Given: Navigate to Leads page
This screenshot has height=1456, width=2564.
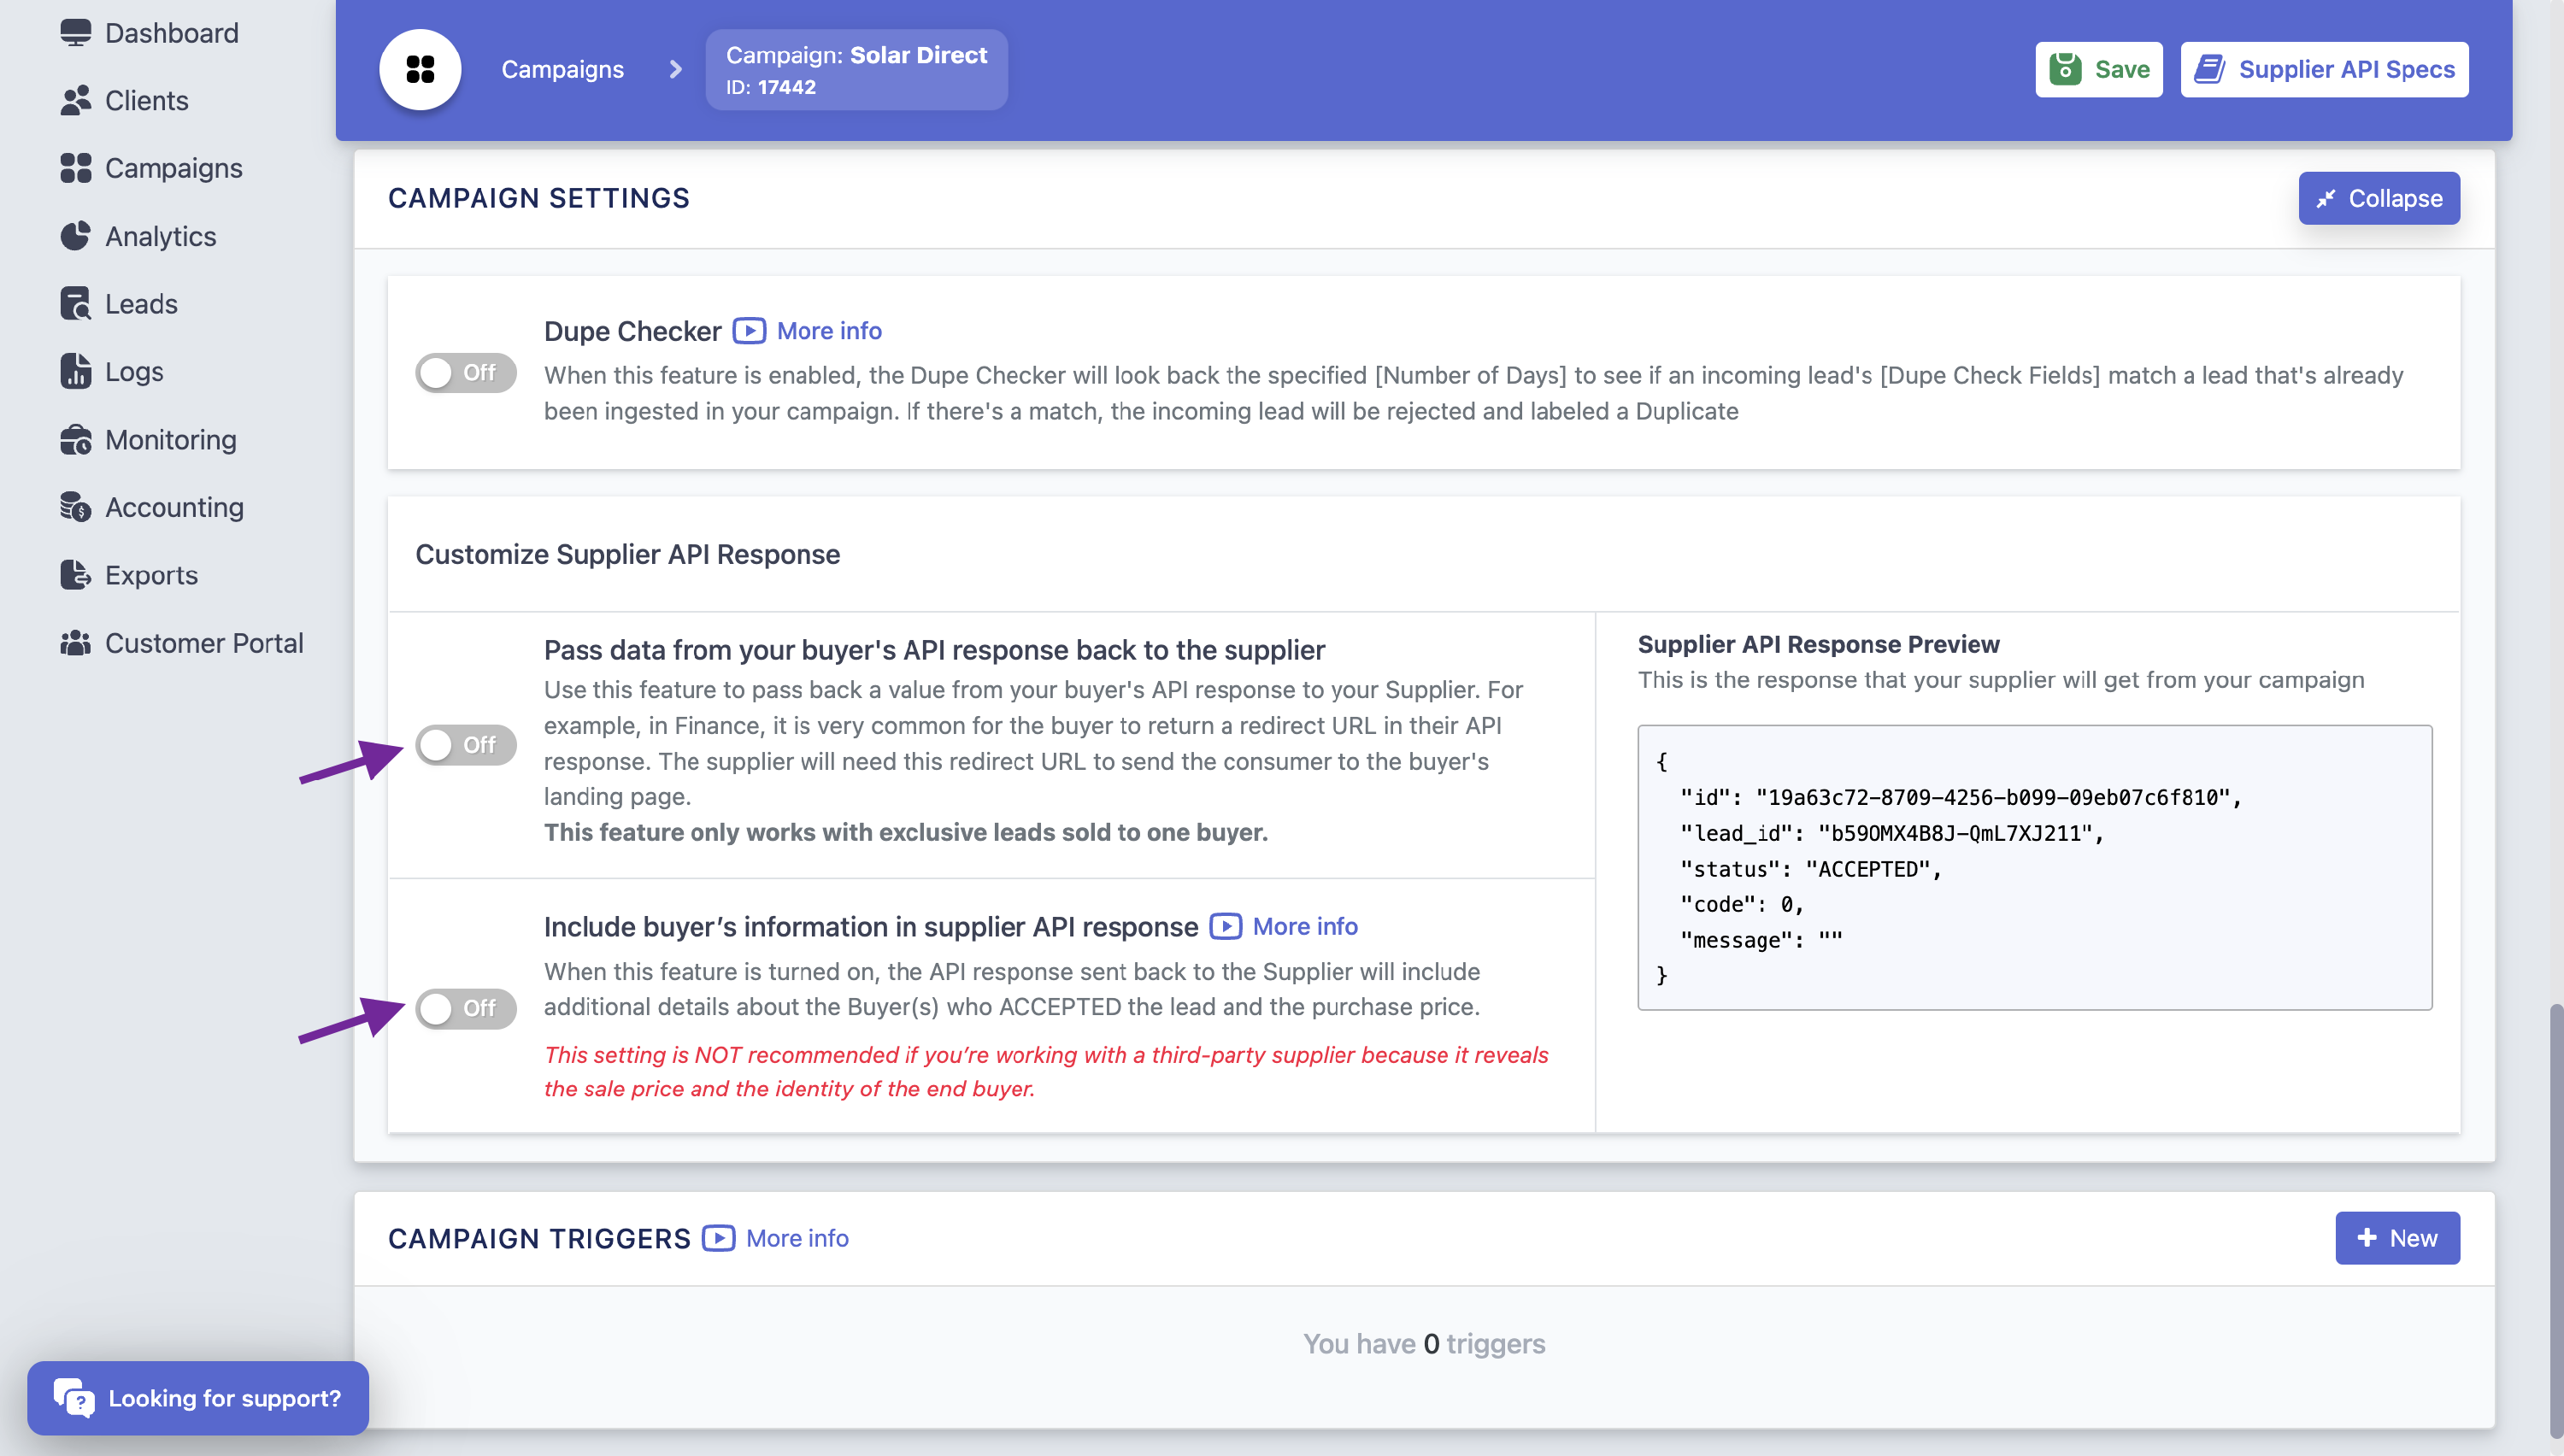Looking at the screenshot, I should (x=118, y=304).
